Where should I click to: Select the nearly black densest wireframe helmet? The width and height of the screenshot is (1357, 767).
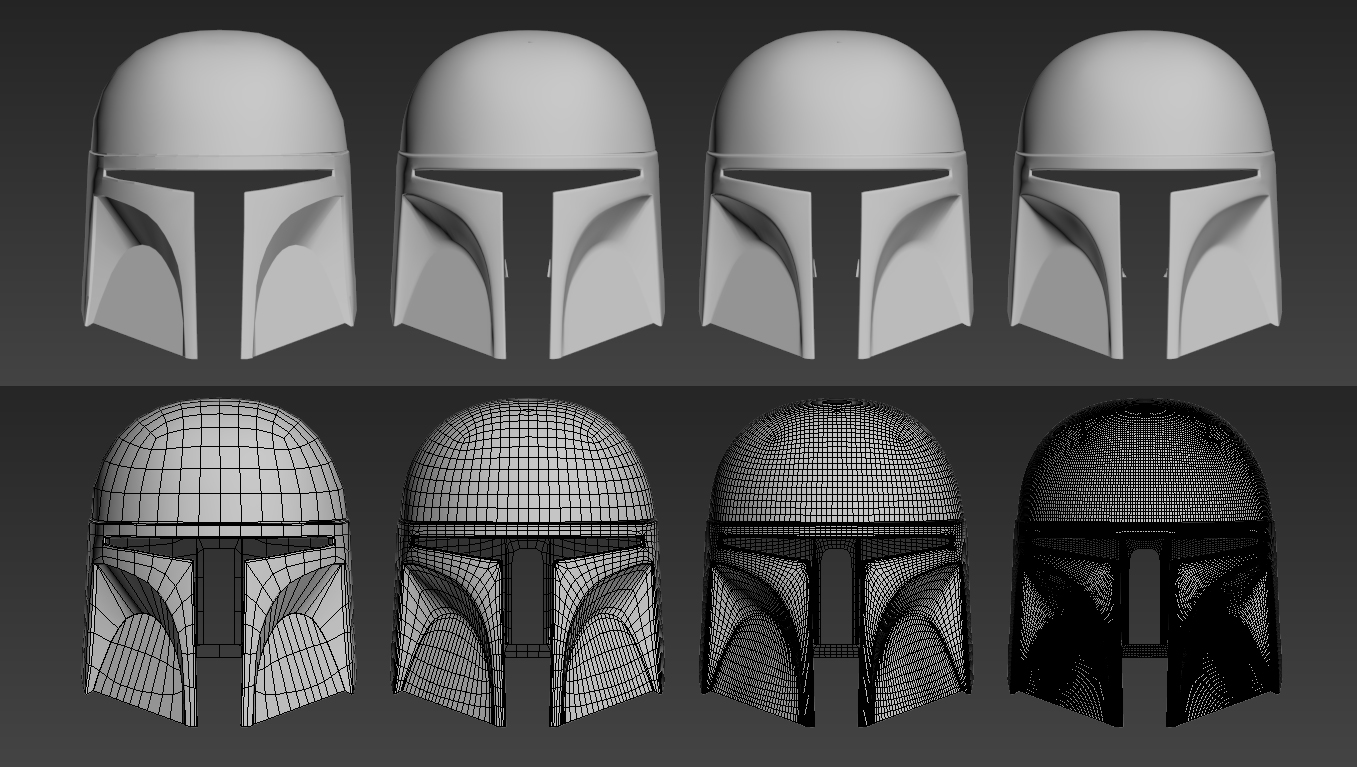click(x=1144, y=562)
